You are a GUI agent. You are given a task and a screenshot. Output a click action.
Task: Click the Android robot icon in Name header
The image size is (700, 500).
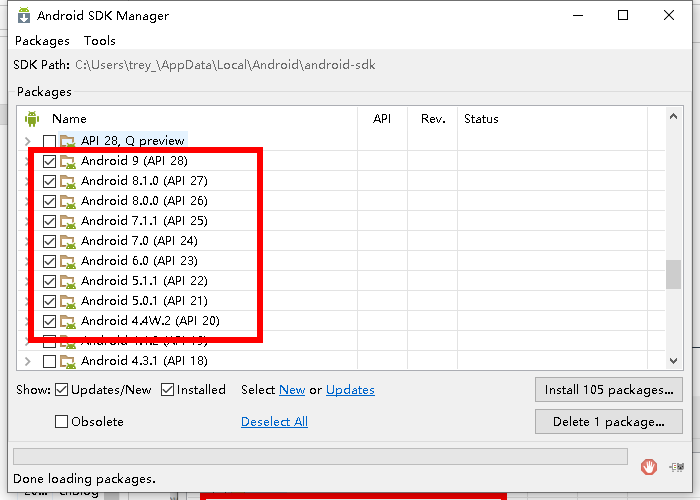pos(32,119)
